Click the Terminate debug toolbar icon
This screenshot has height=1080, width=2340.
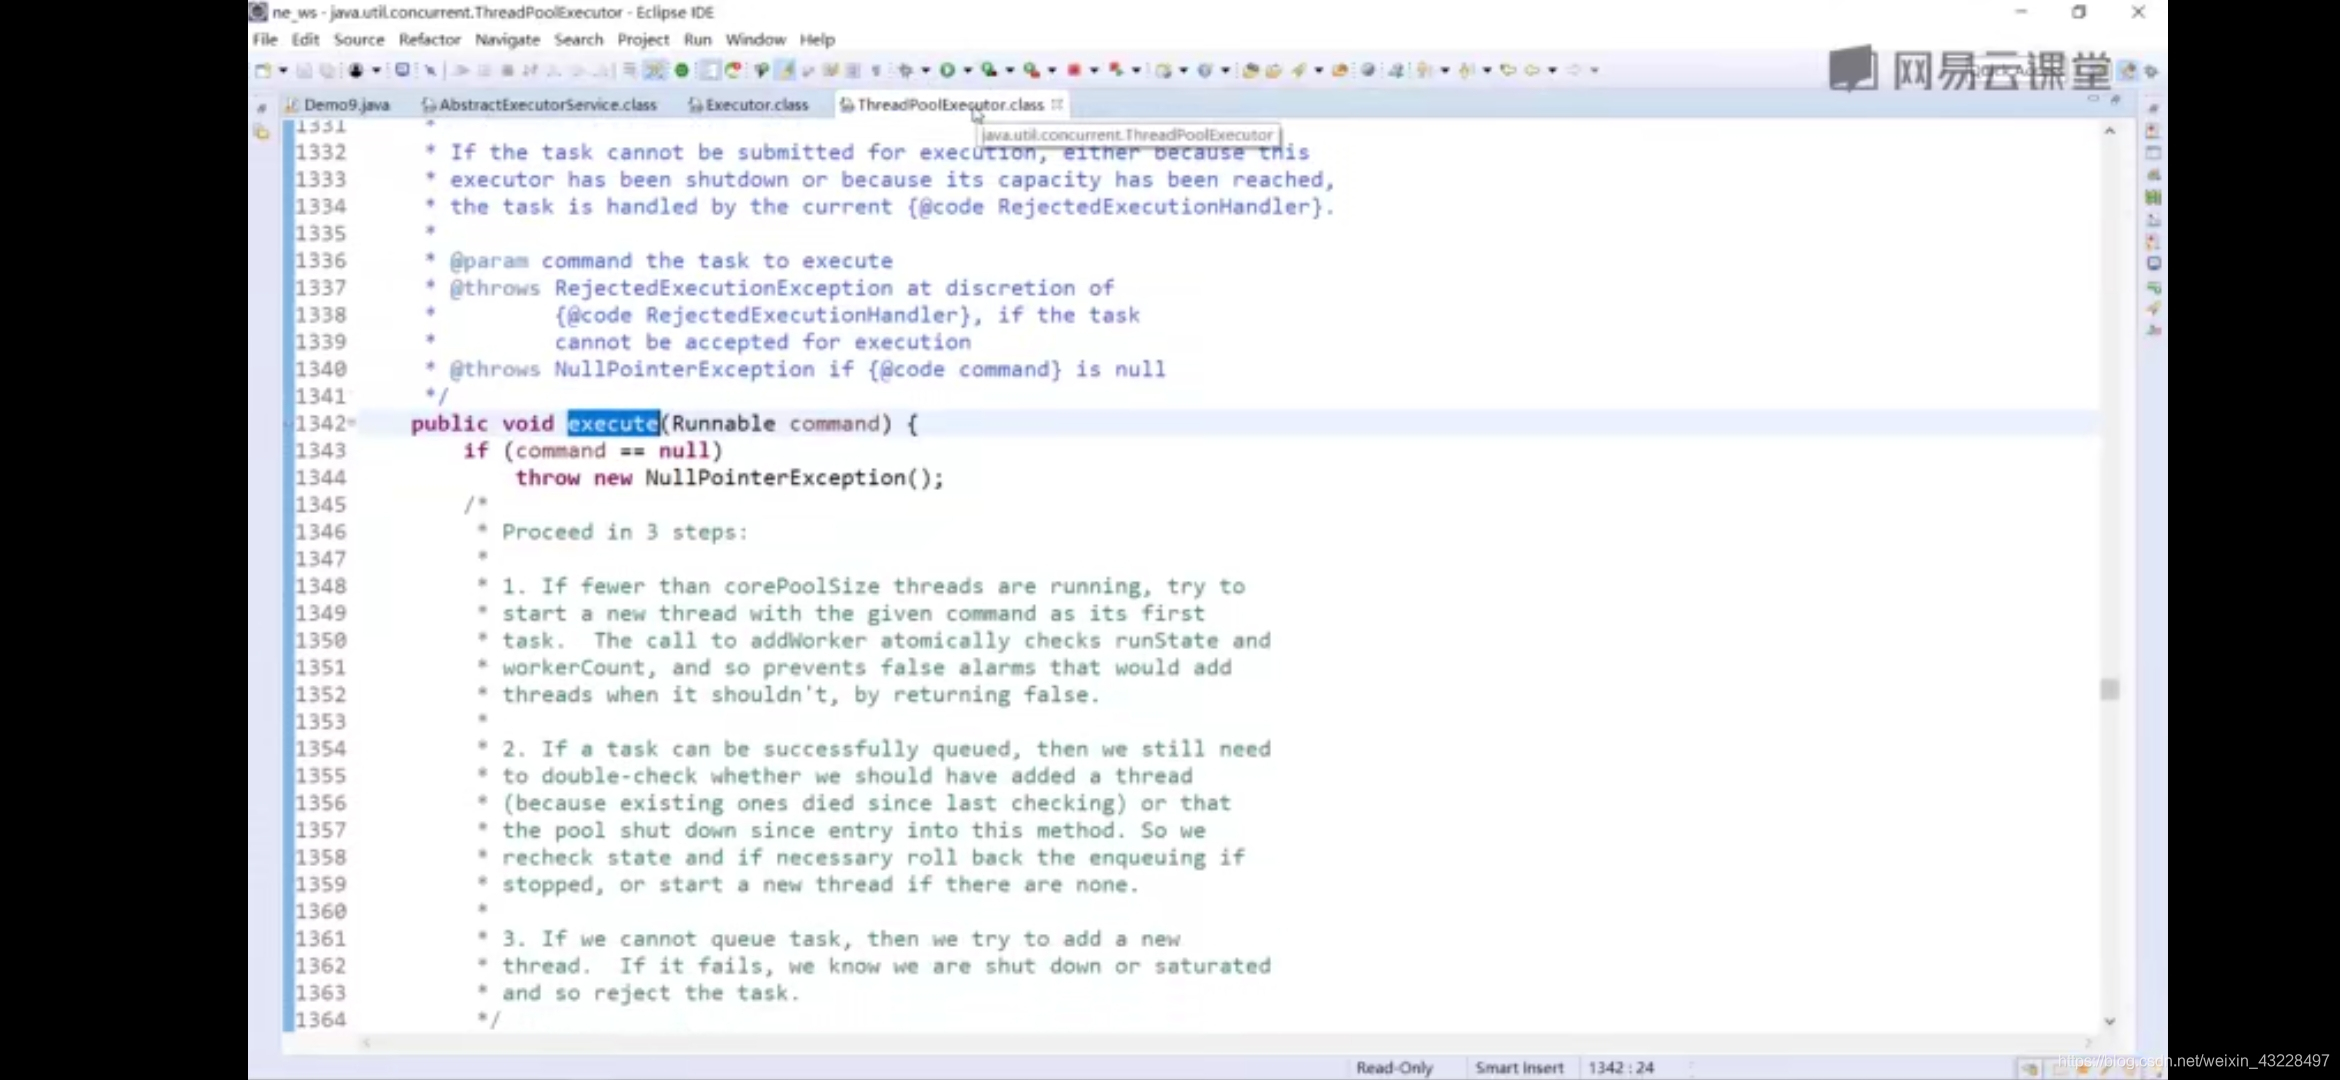[x=507, y=70]
